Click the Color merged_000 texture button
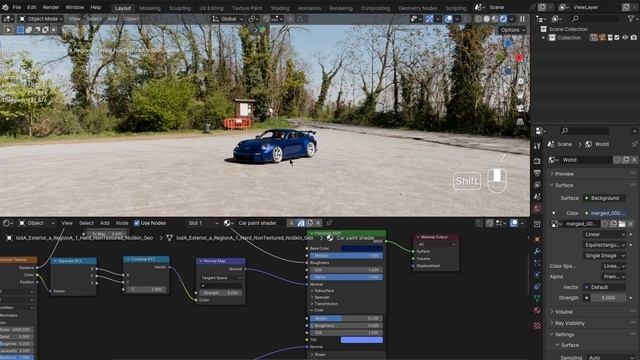This screenshot has height=360, width=640. pyautogui.click(x=604, y=213)
